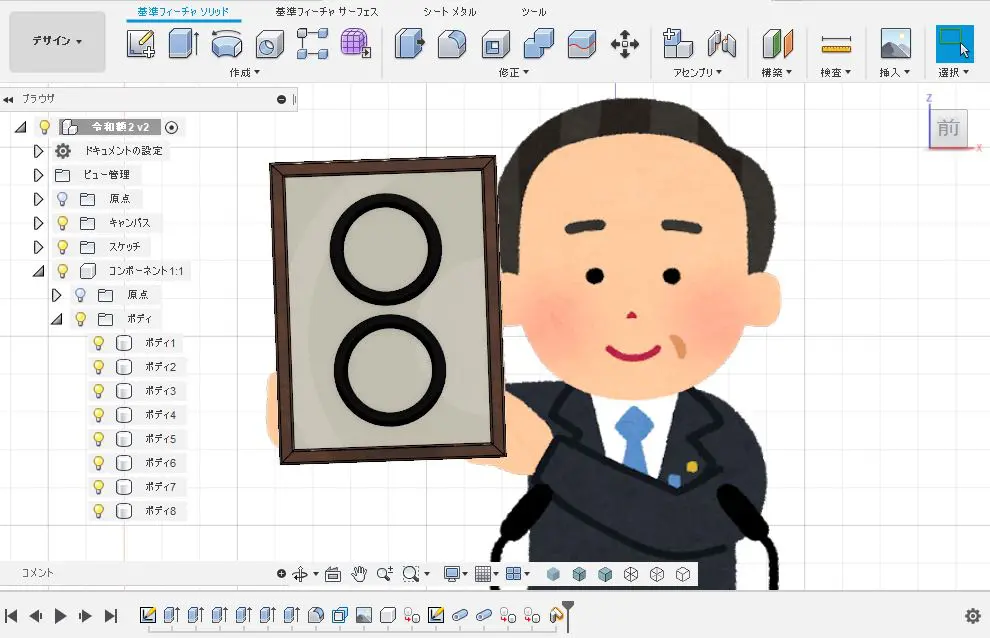Viewport: 990px width, 638px height.
Task: Click the Insert Image tool under 挿入
Action: coord(895,45)
